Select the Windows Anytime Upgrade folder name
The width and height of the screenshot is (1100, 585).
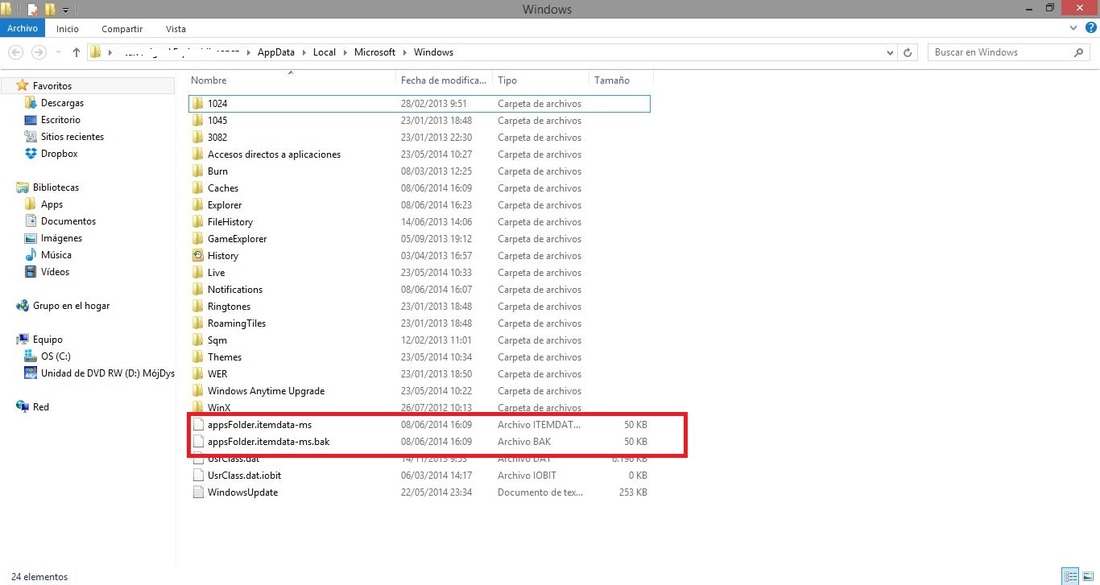[266, 391]
